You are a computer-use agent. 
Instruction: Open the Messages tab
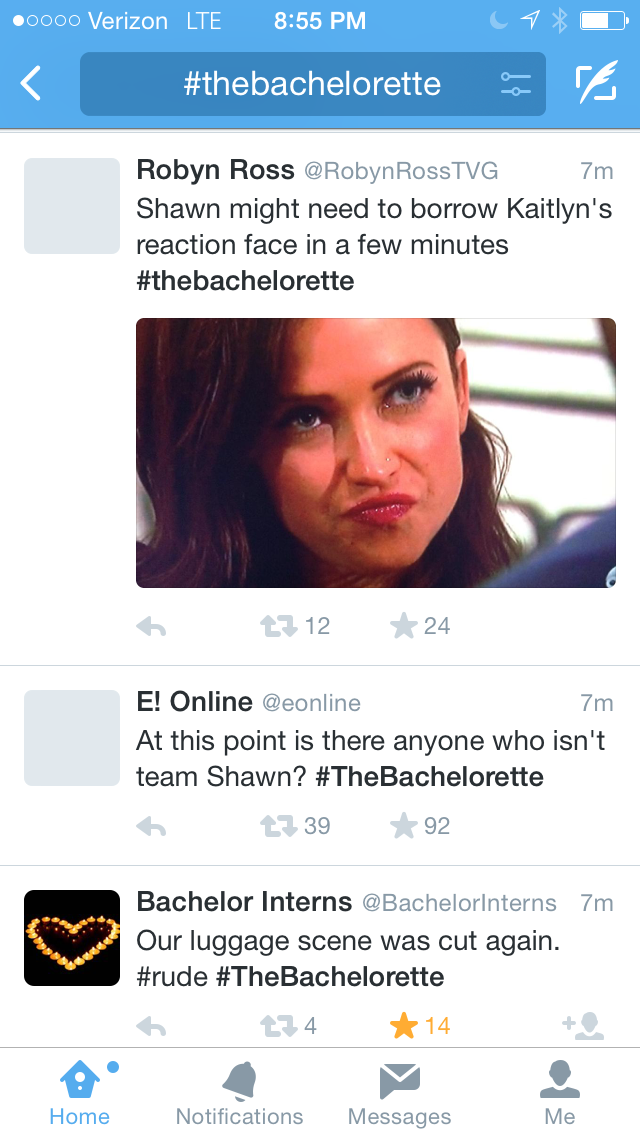coord(399,1094)
